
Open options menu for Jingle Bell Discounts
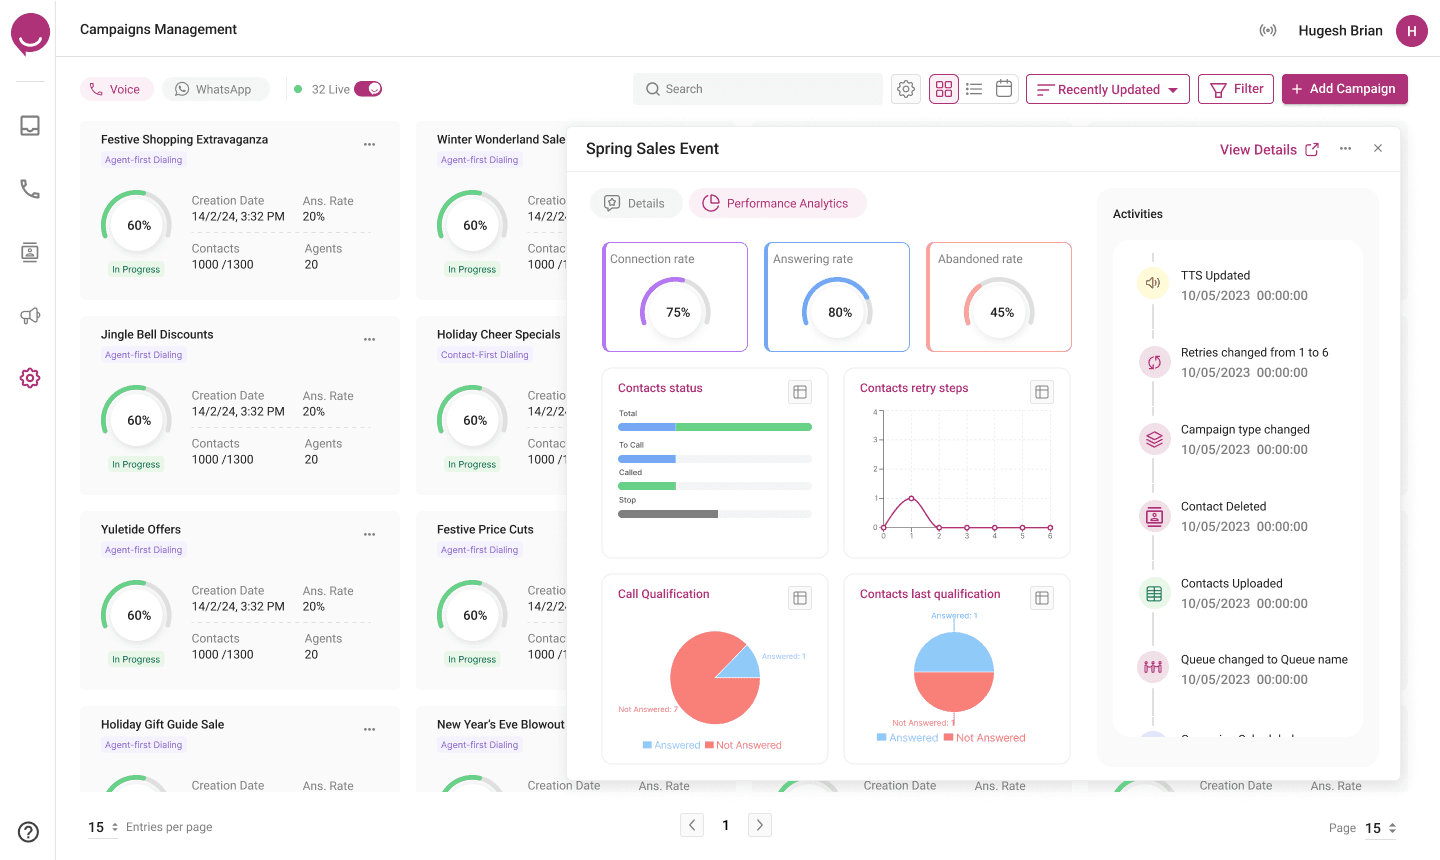[x=370, y=339]
